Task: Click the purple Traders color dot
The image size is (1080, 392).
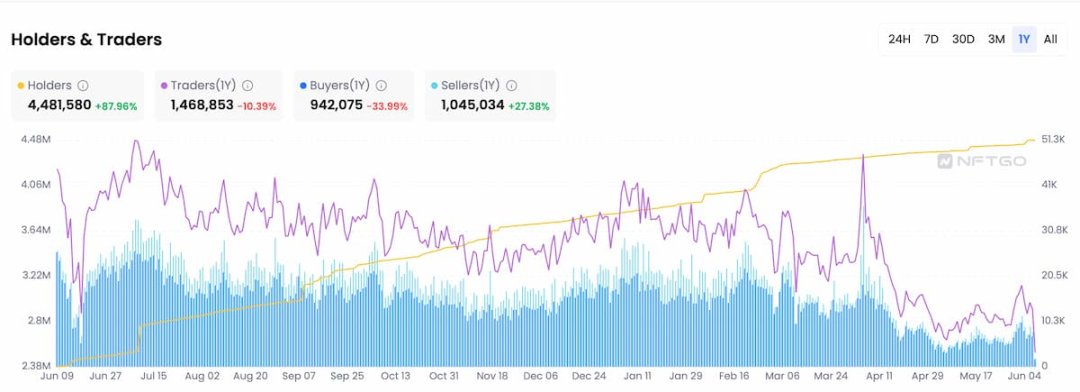Action: point(164,86)
